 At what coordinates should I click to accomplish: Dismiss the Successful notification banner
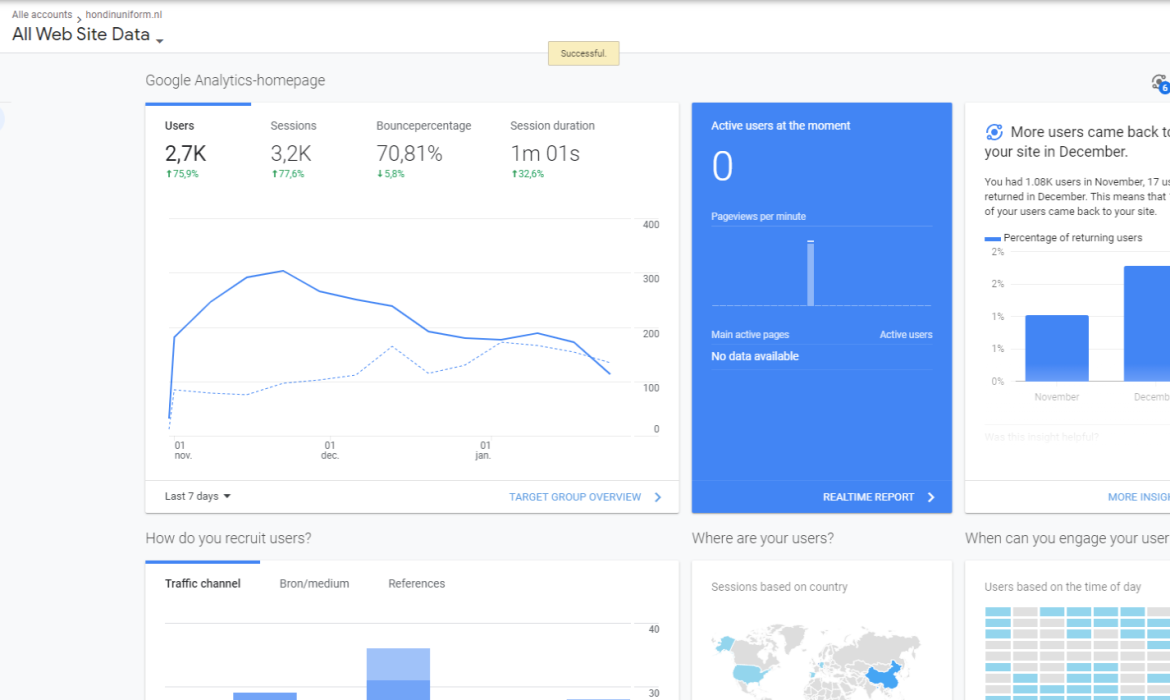click(x=583, y=54)
